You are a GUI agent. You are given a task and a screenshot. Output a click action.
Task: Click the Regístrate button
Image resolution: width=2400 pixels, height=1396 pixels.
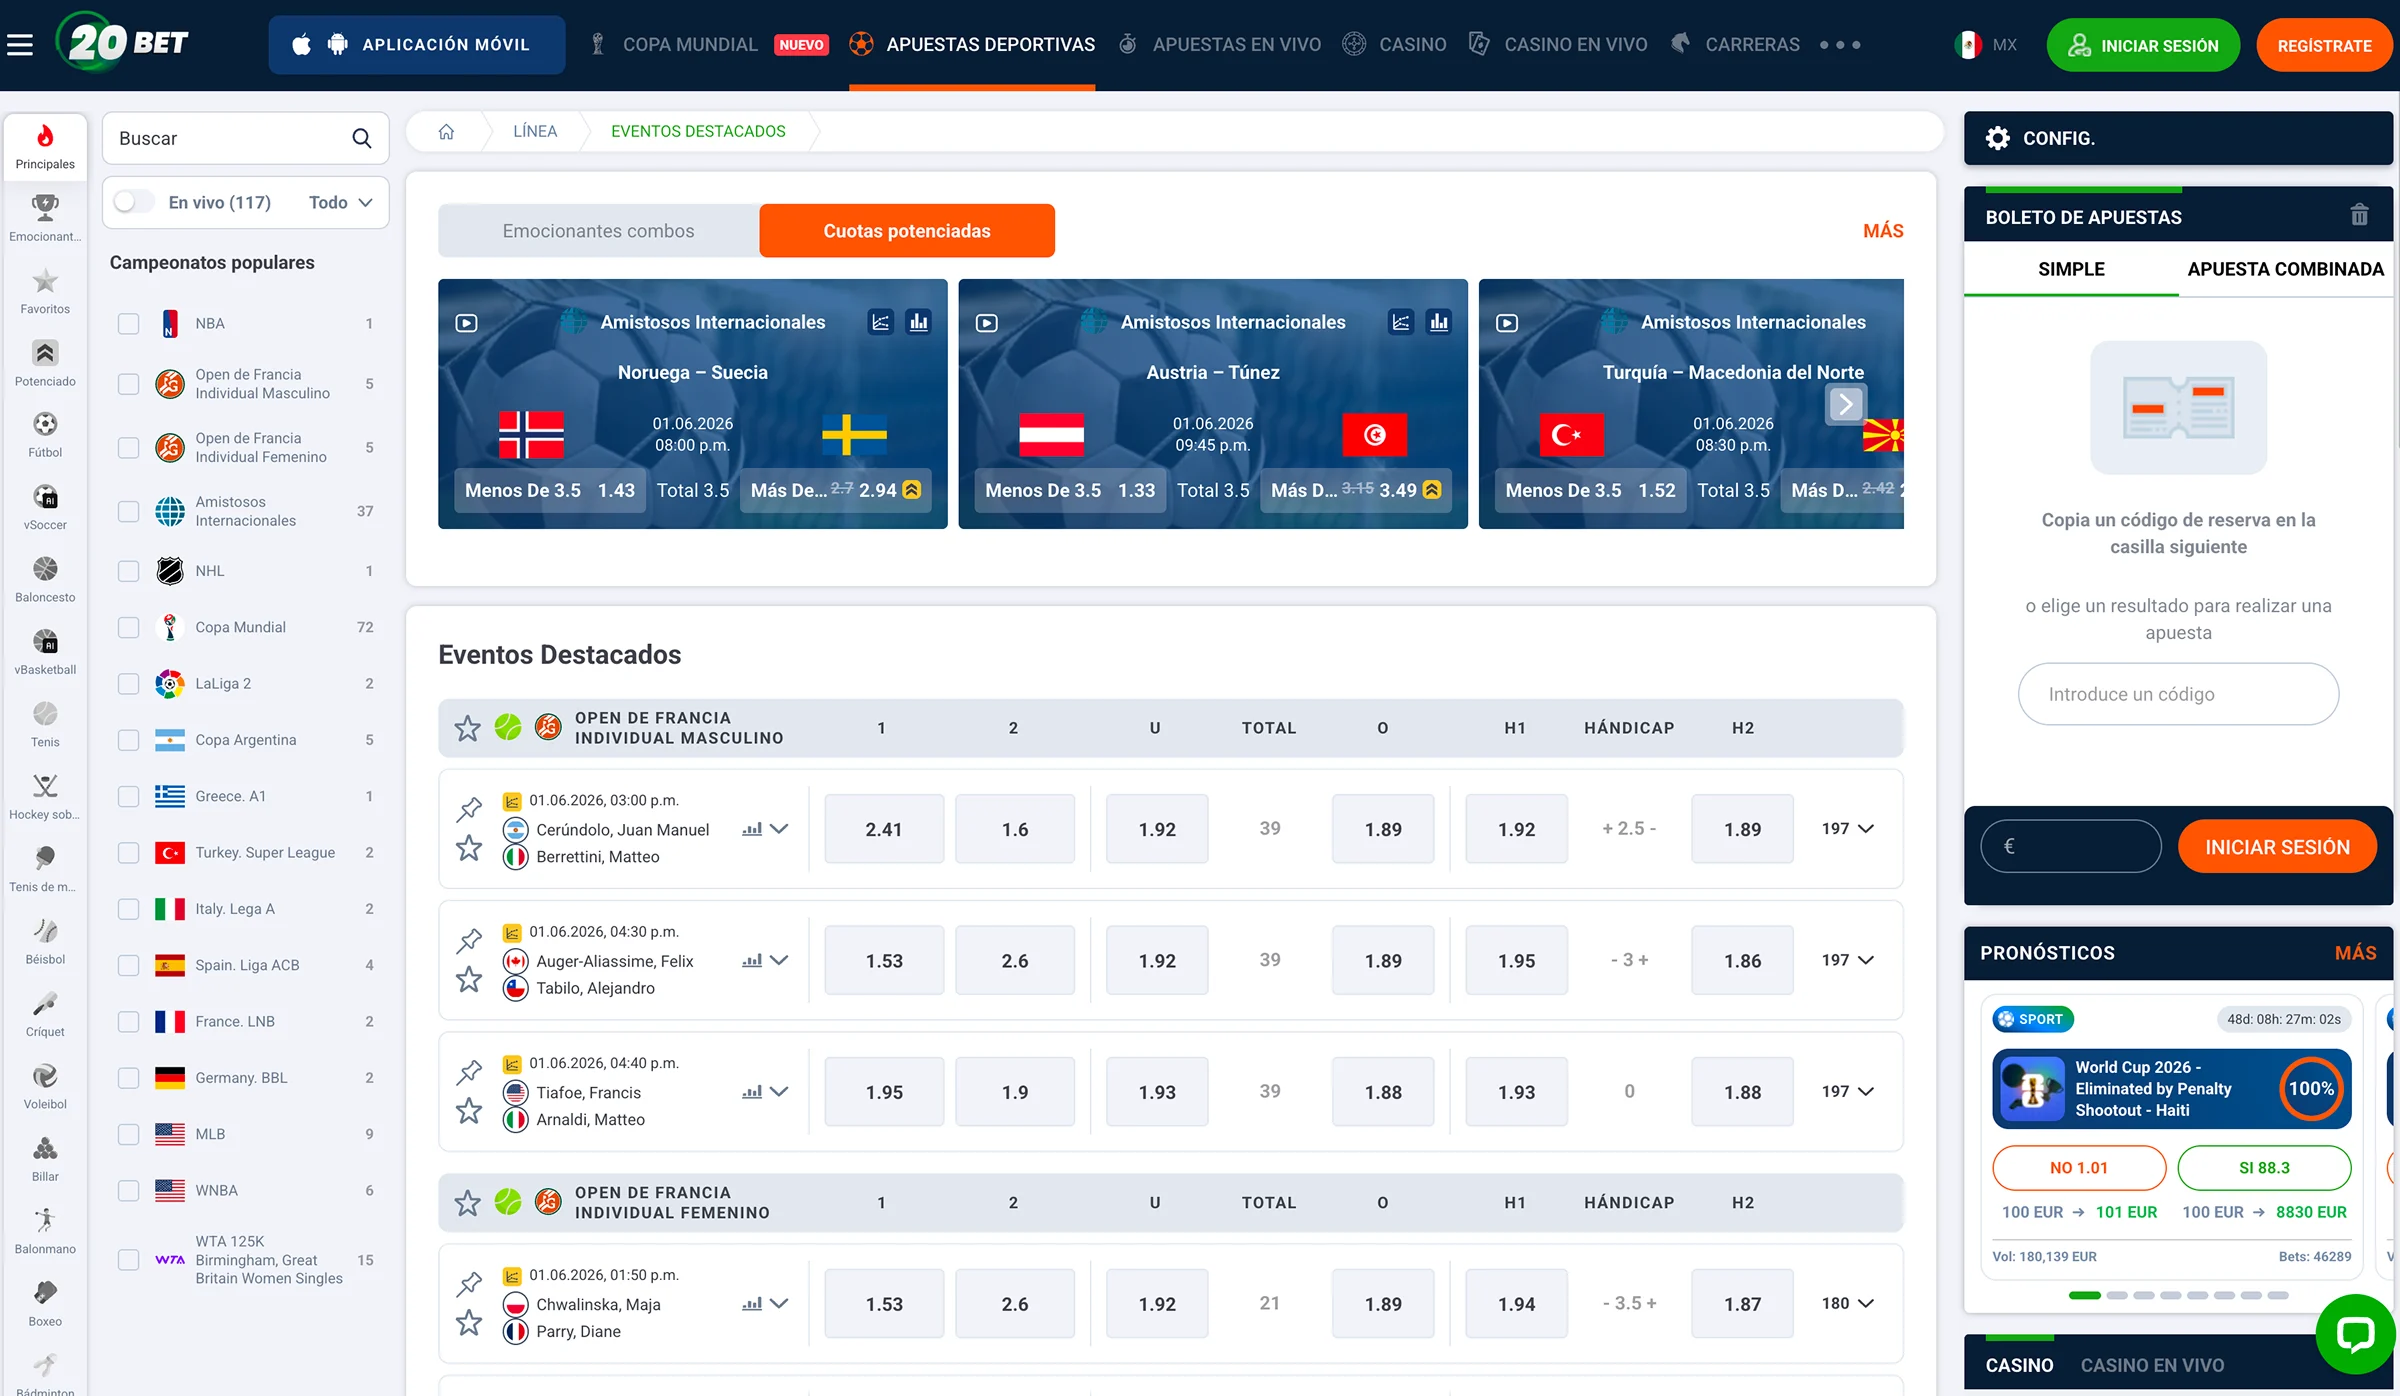(x=2324, y=45)
